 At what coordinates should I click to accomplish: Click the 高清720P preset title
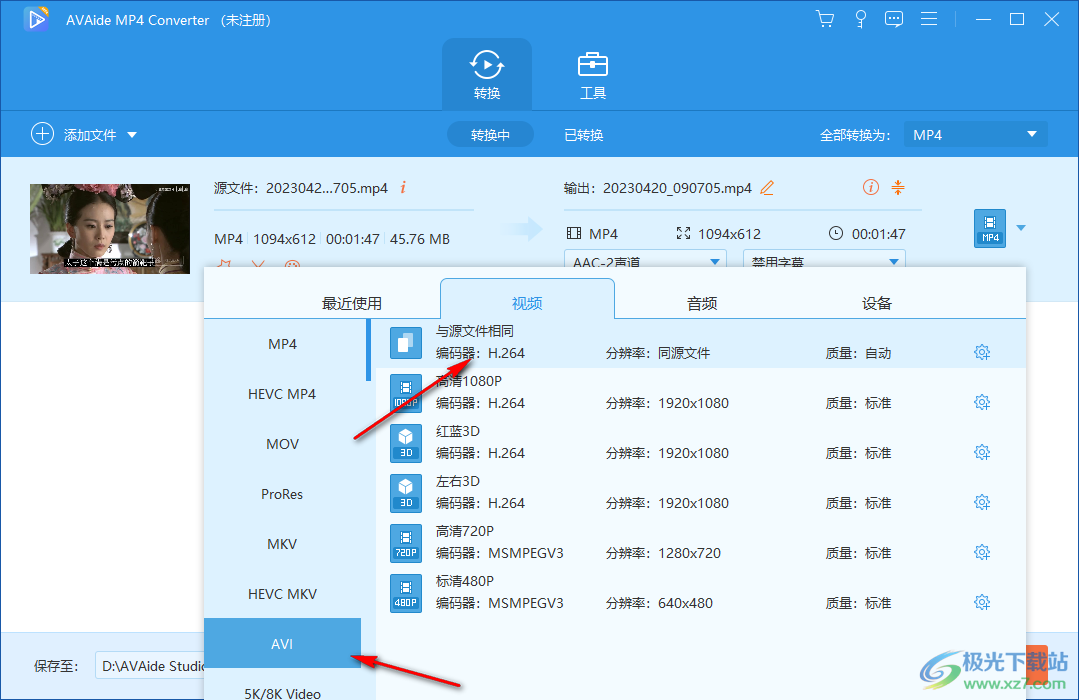click(x=464, y=531)
